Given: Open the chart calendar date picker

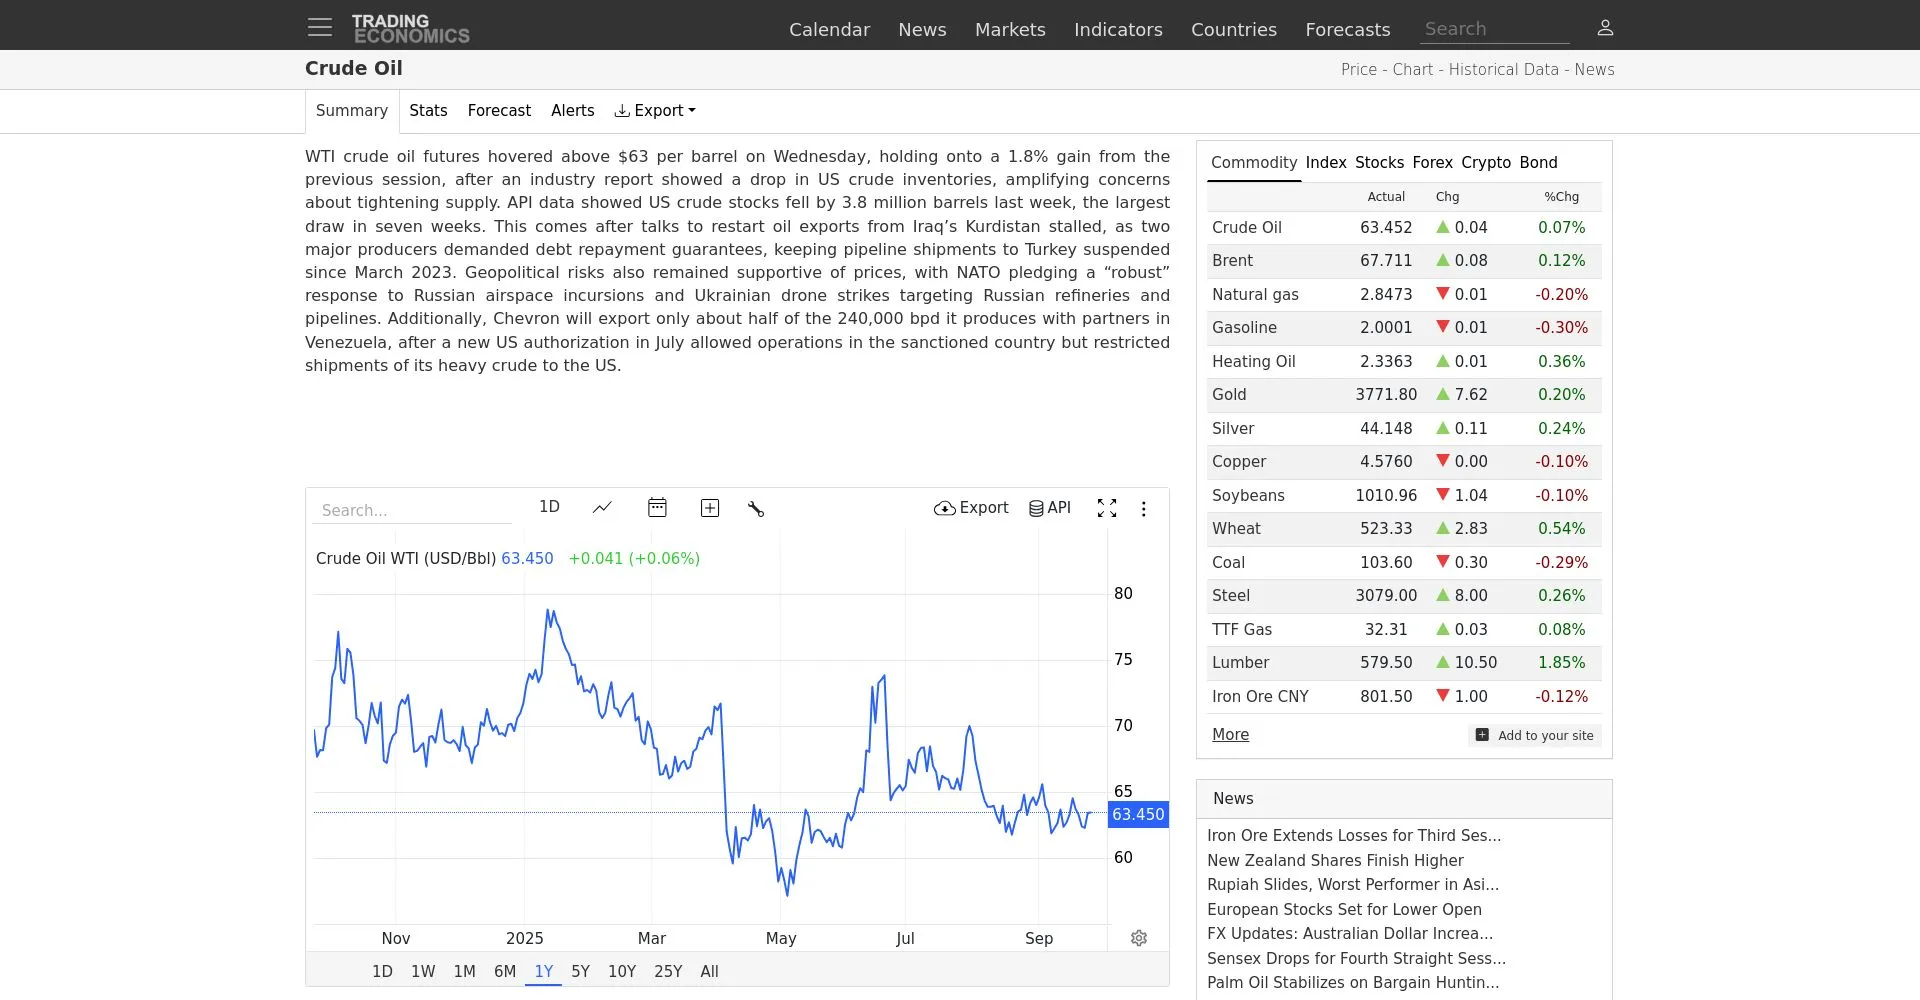Looking at the screenshot, I should (657, 508).
